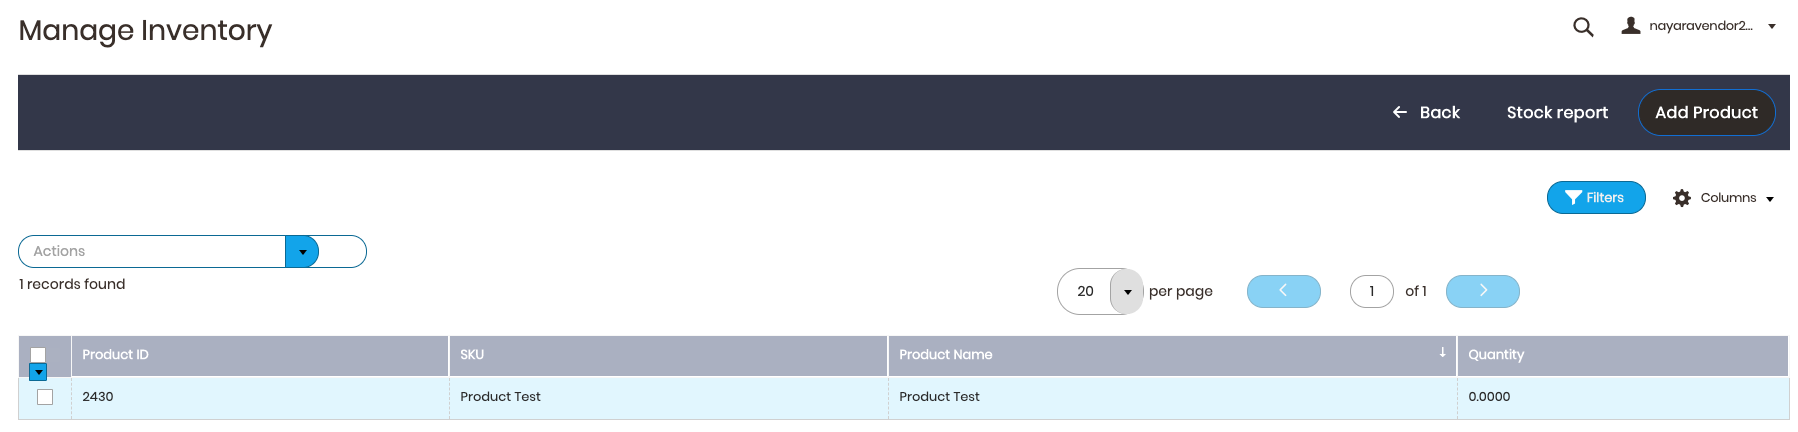
Task: Go to next page arrow
Action: click(x=1483, y=291)
